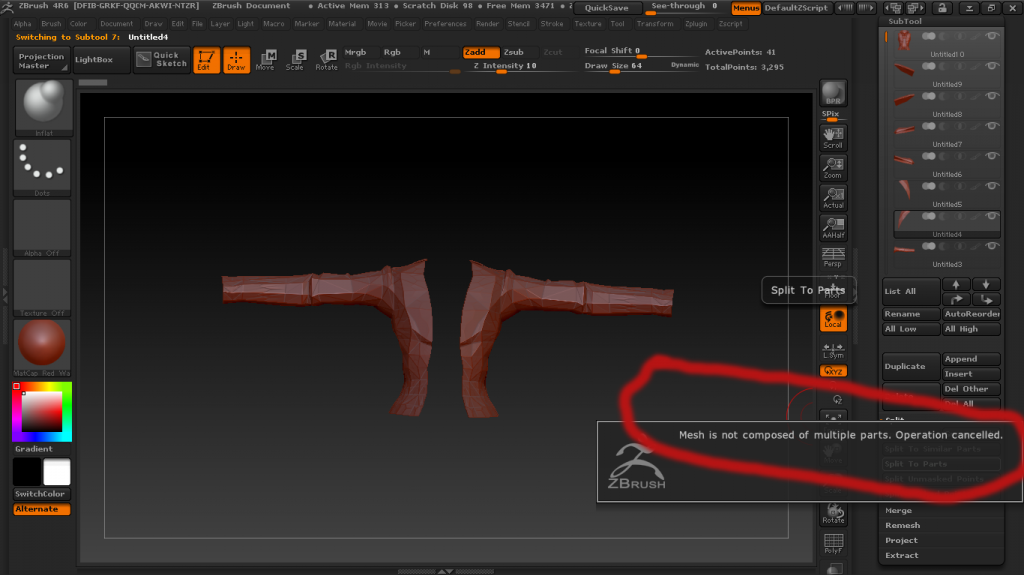Toggle visibility eye of Untitled7 subtool
Image resolution: width=1024 pixels, height=575 pixels.
pyautogui.click(x=991, y=126)
